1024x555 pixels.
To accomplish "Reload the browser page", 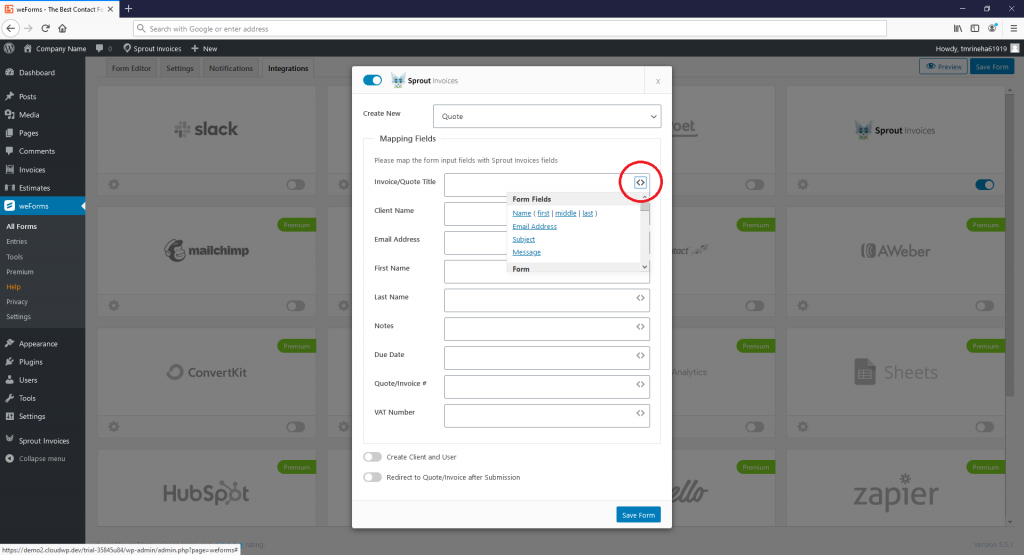I will click(x=45, y=28).
